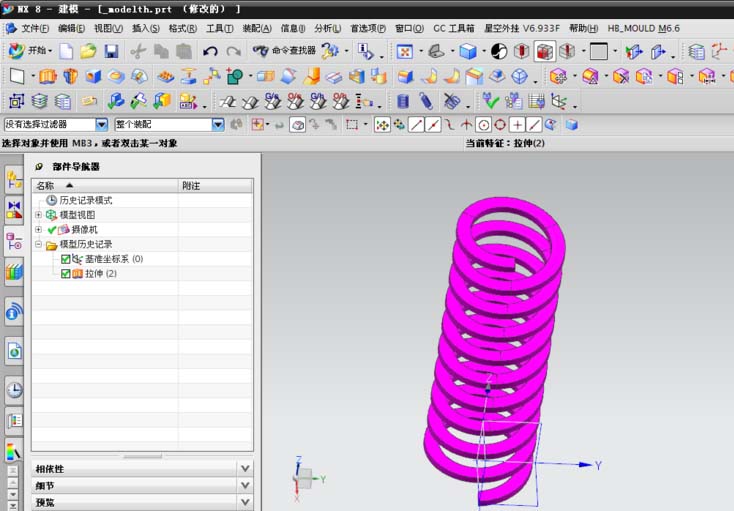Image resolution: width=734 pixels, height=511 pixels.
Task: Uncheck the 基准坐标系 (0) checkbox
Action: (66, 259)
